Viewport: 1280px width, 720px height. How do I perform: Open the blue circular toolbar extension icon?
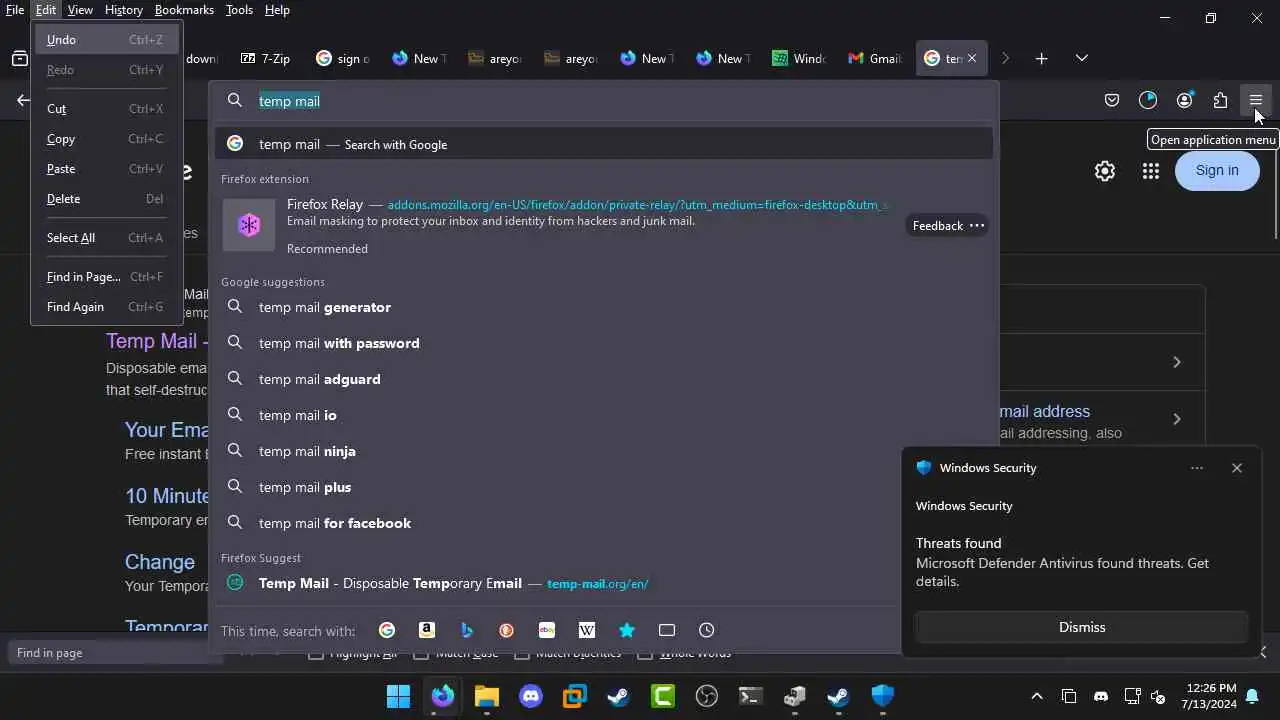[x=1148, y=100]
